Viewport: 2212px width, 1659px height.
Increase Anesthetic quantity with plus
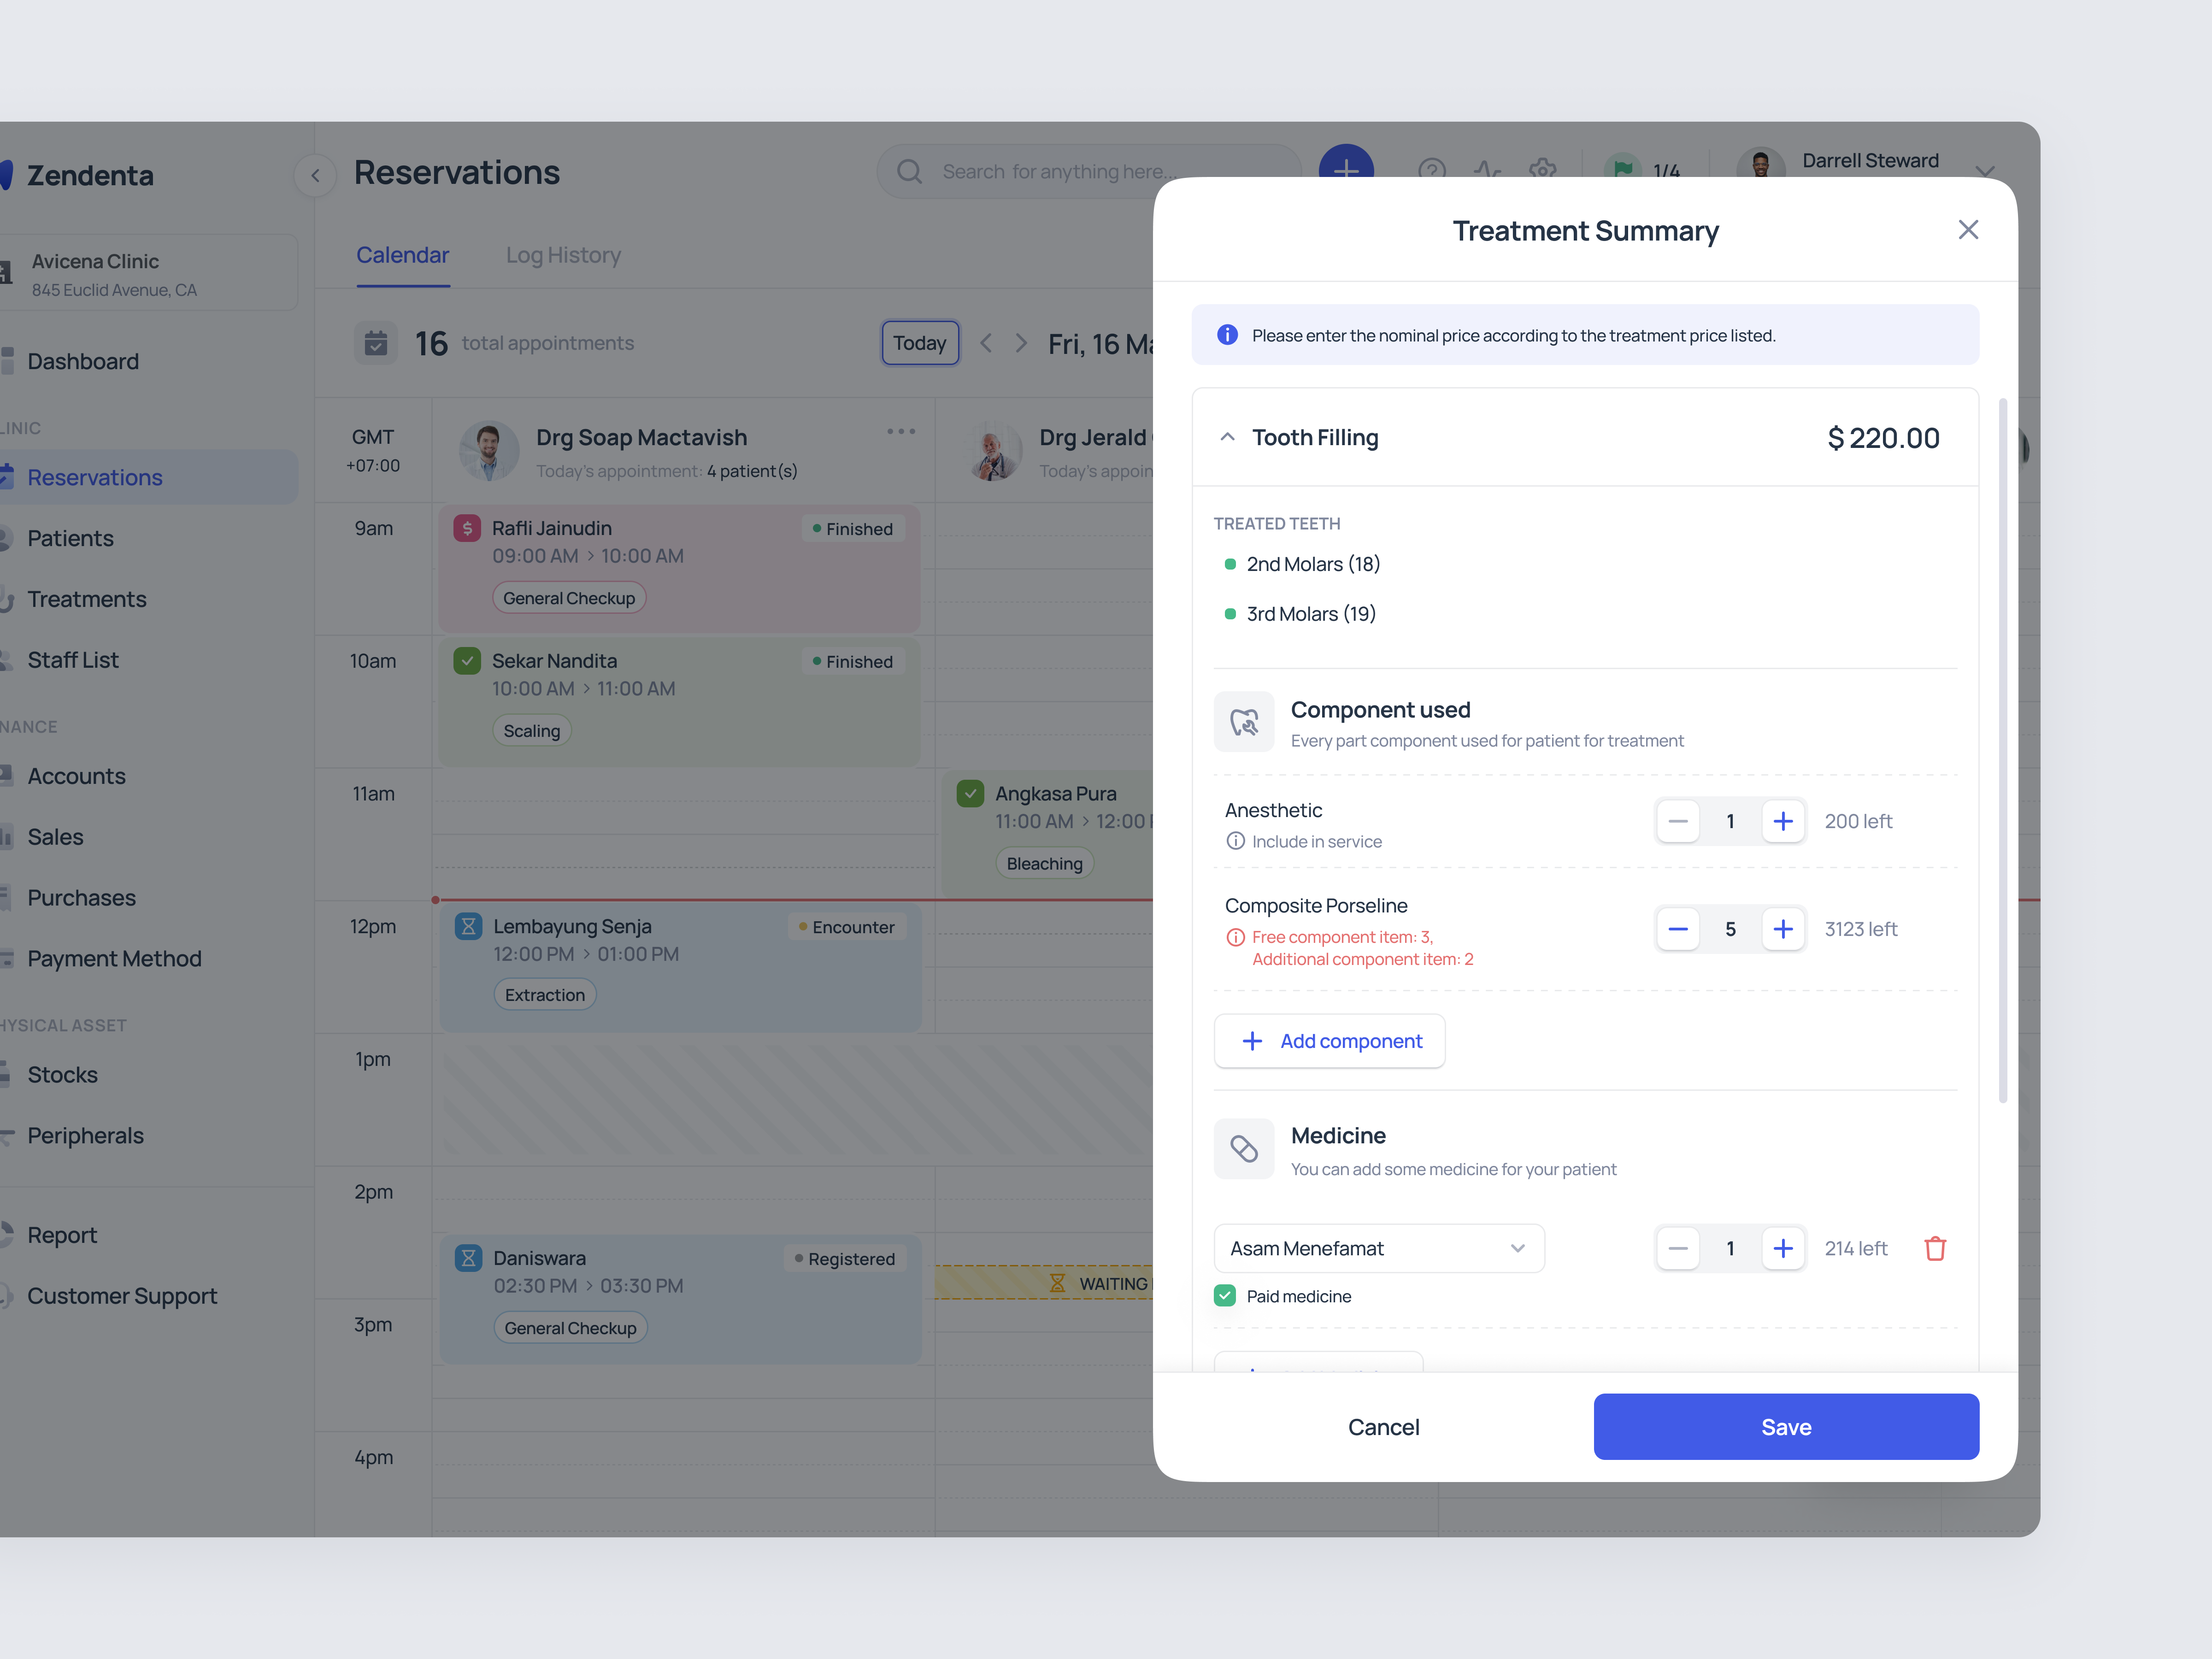pyautogui.click(x=1782, y=821)
